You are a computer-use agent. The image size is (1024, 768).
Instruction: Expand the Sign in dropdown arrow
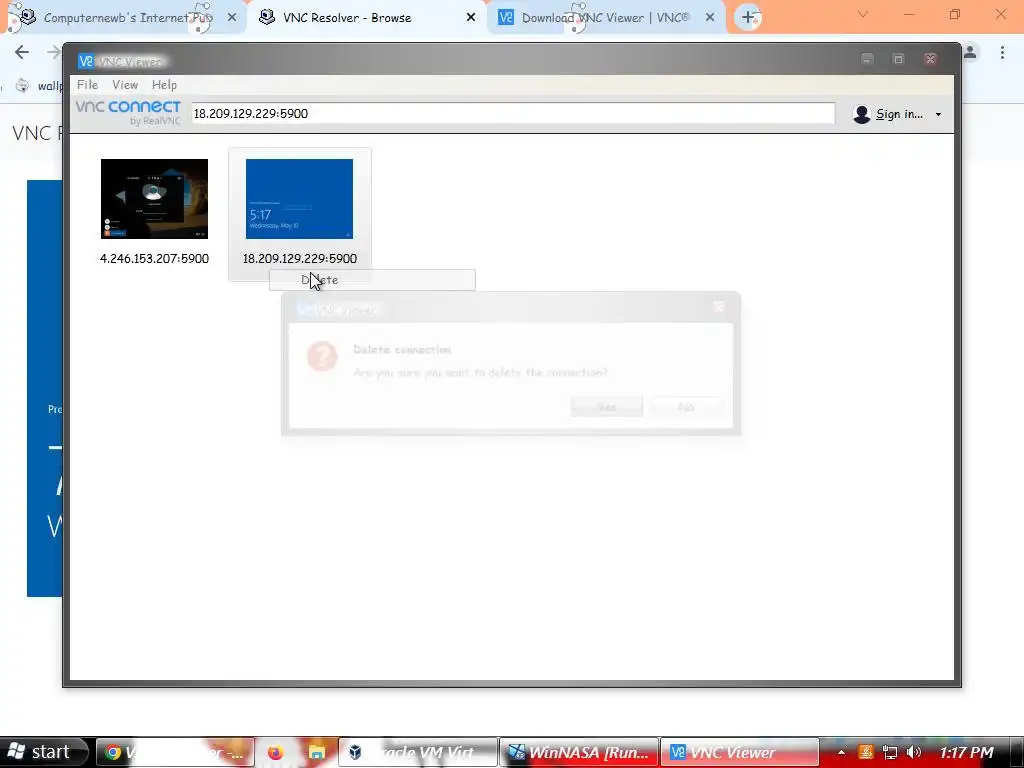[x=938, y=115]
